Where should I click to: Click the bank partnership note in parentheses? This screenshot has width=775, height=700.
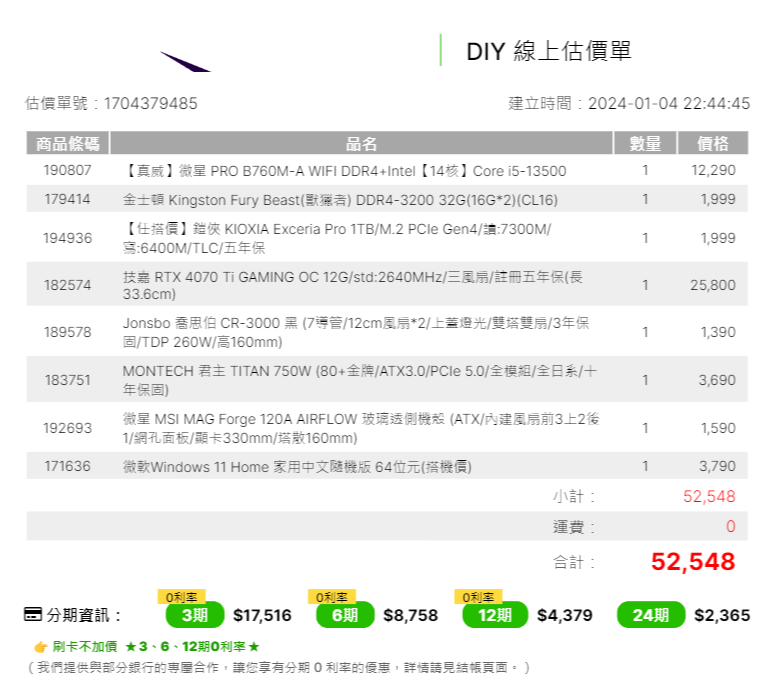point(278,667)
